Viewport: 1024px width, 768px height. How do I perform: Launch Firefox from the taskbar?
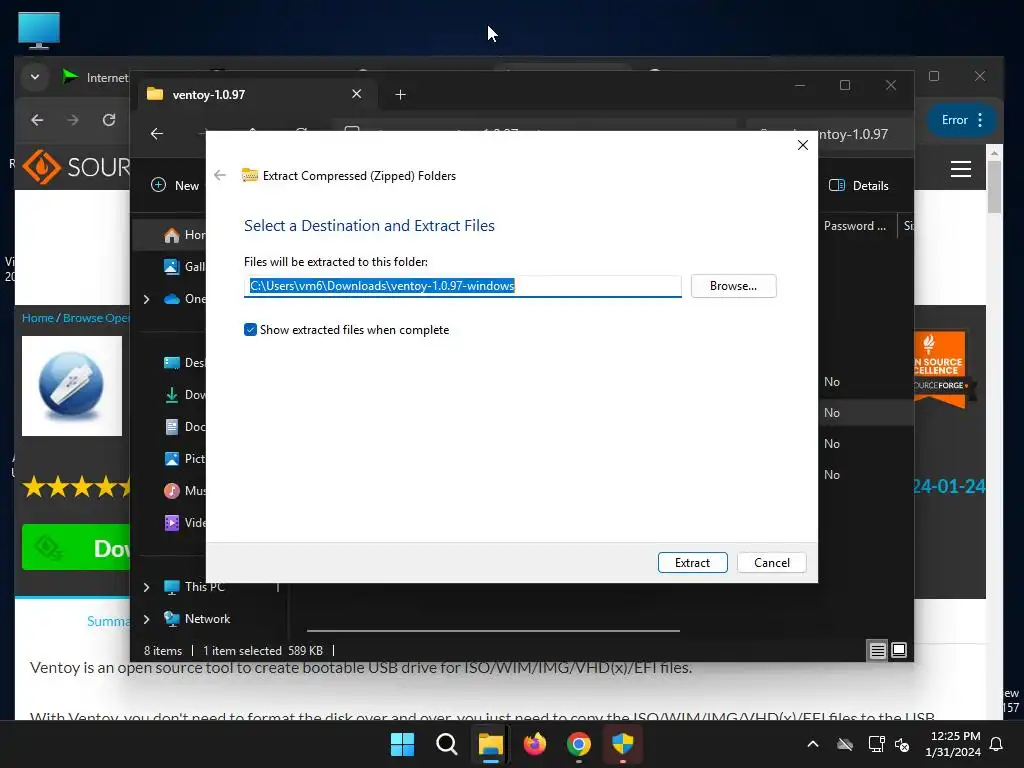[535, 744]
